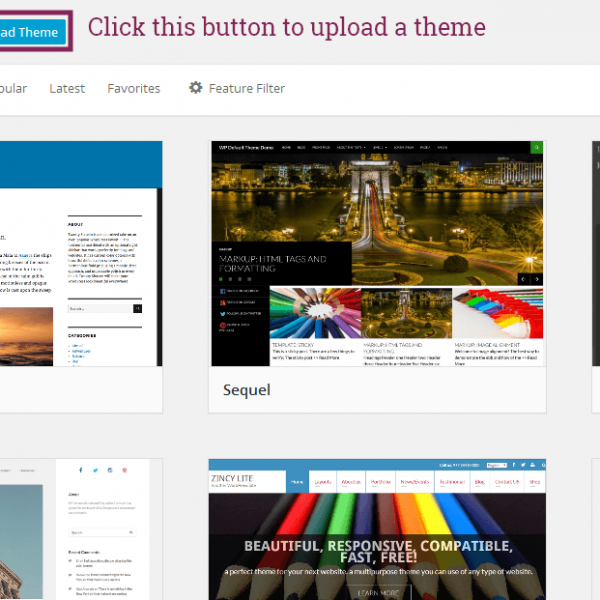The width and height of the screenshot is (600, 600).
Task: Open the Feature Filter text link
Action: tap(246, 88)
